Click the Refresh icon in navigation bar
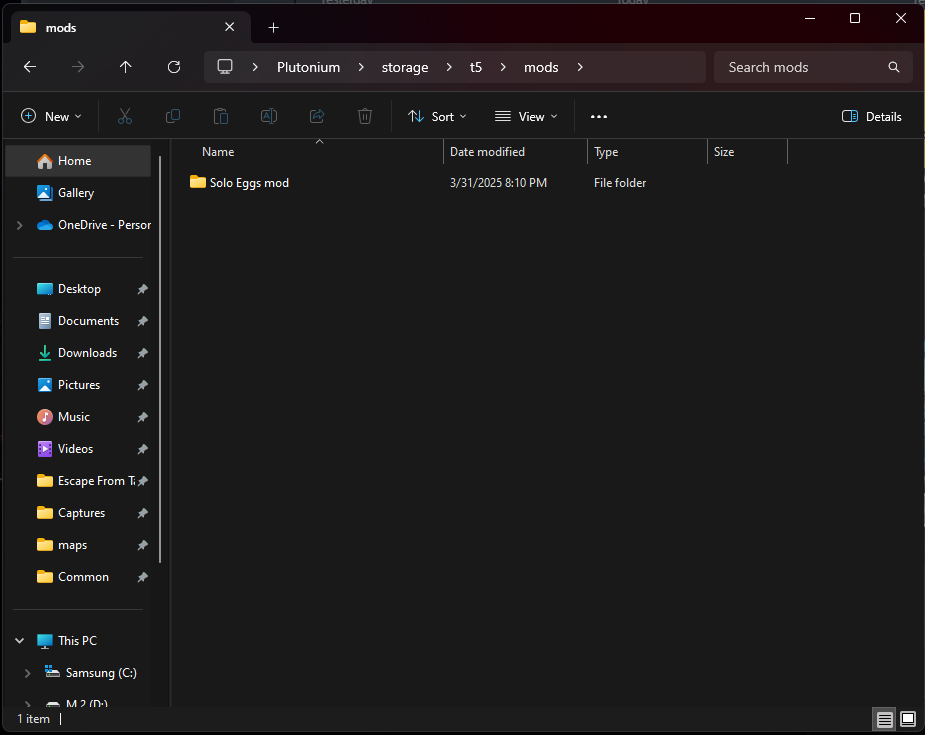925x735 pixels. [x=174, y=67]
